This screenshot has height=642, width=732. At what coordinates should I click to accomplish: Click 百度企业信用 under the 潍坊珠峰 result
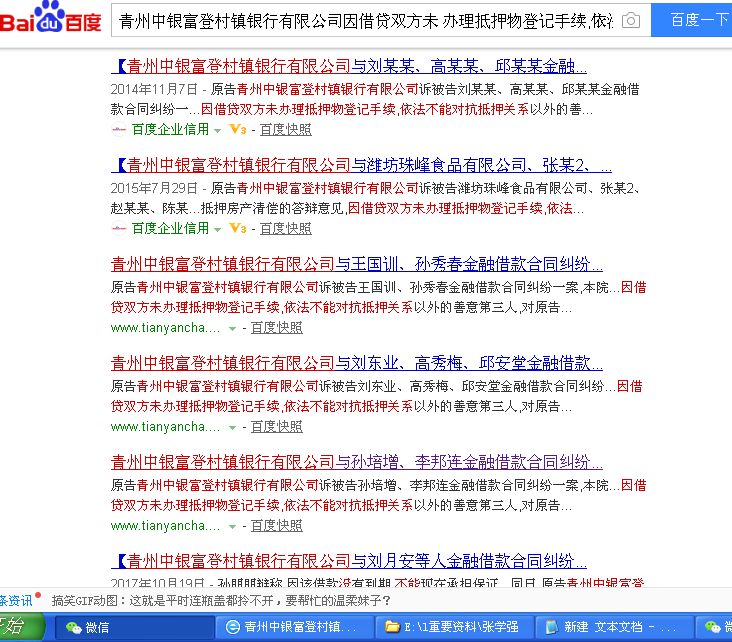click(170, 228)
